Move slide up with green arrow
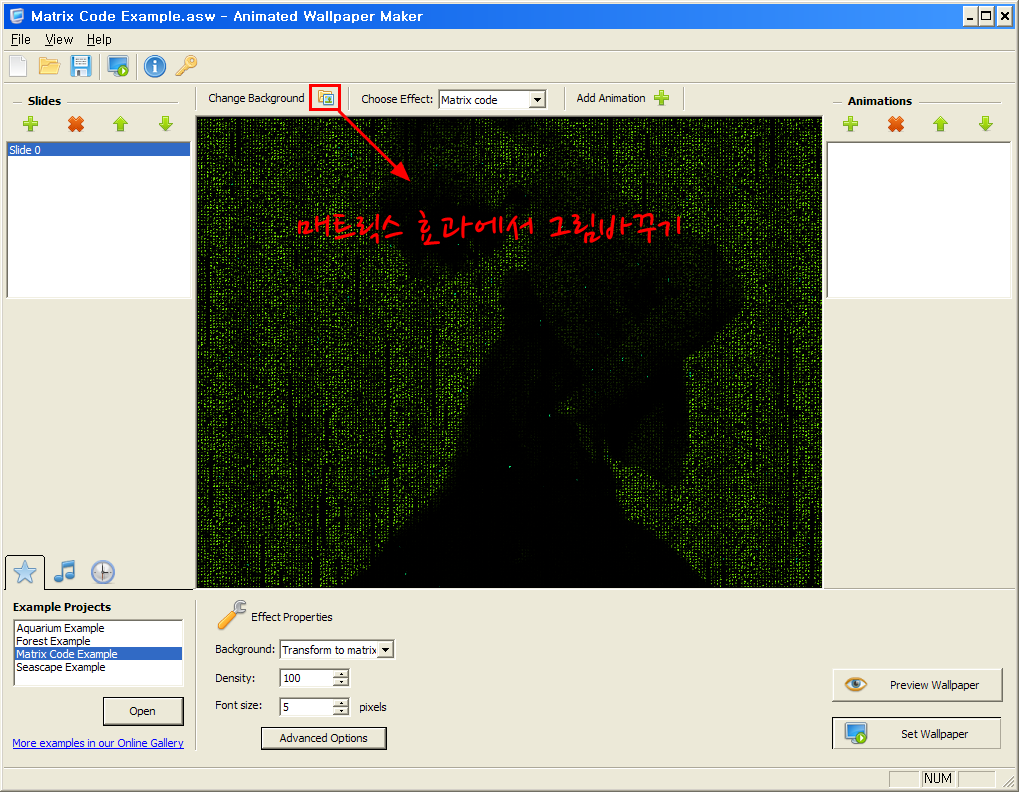Viewport: 1019px width, 792px height. tap(121, 123)
